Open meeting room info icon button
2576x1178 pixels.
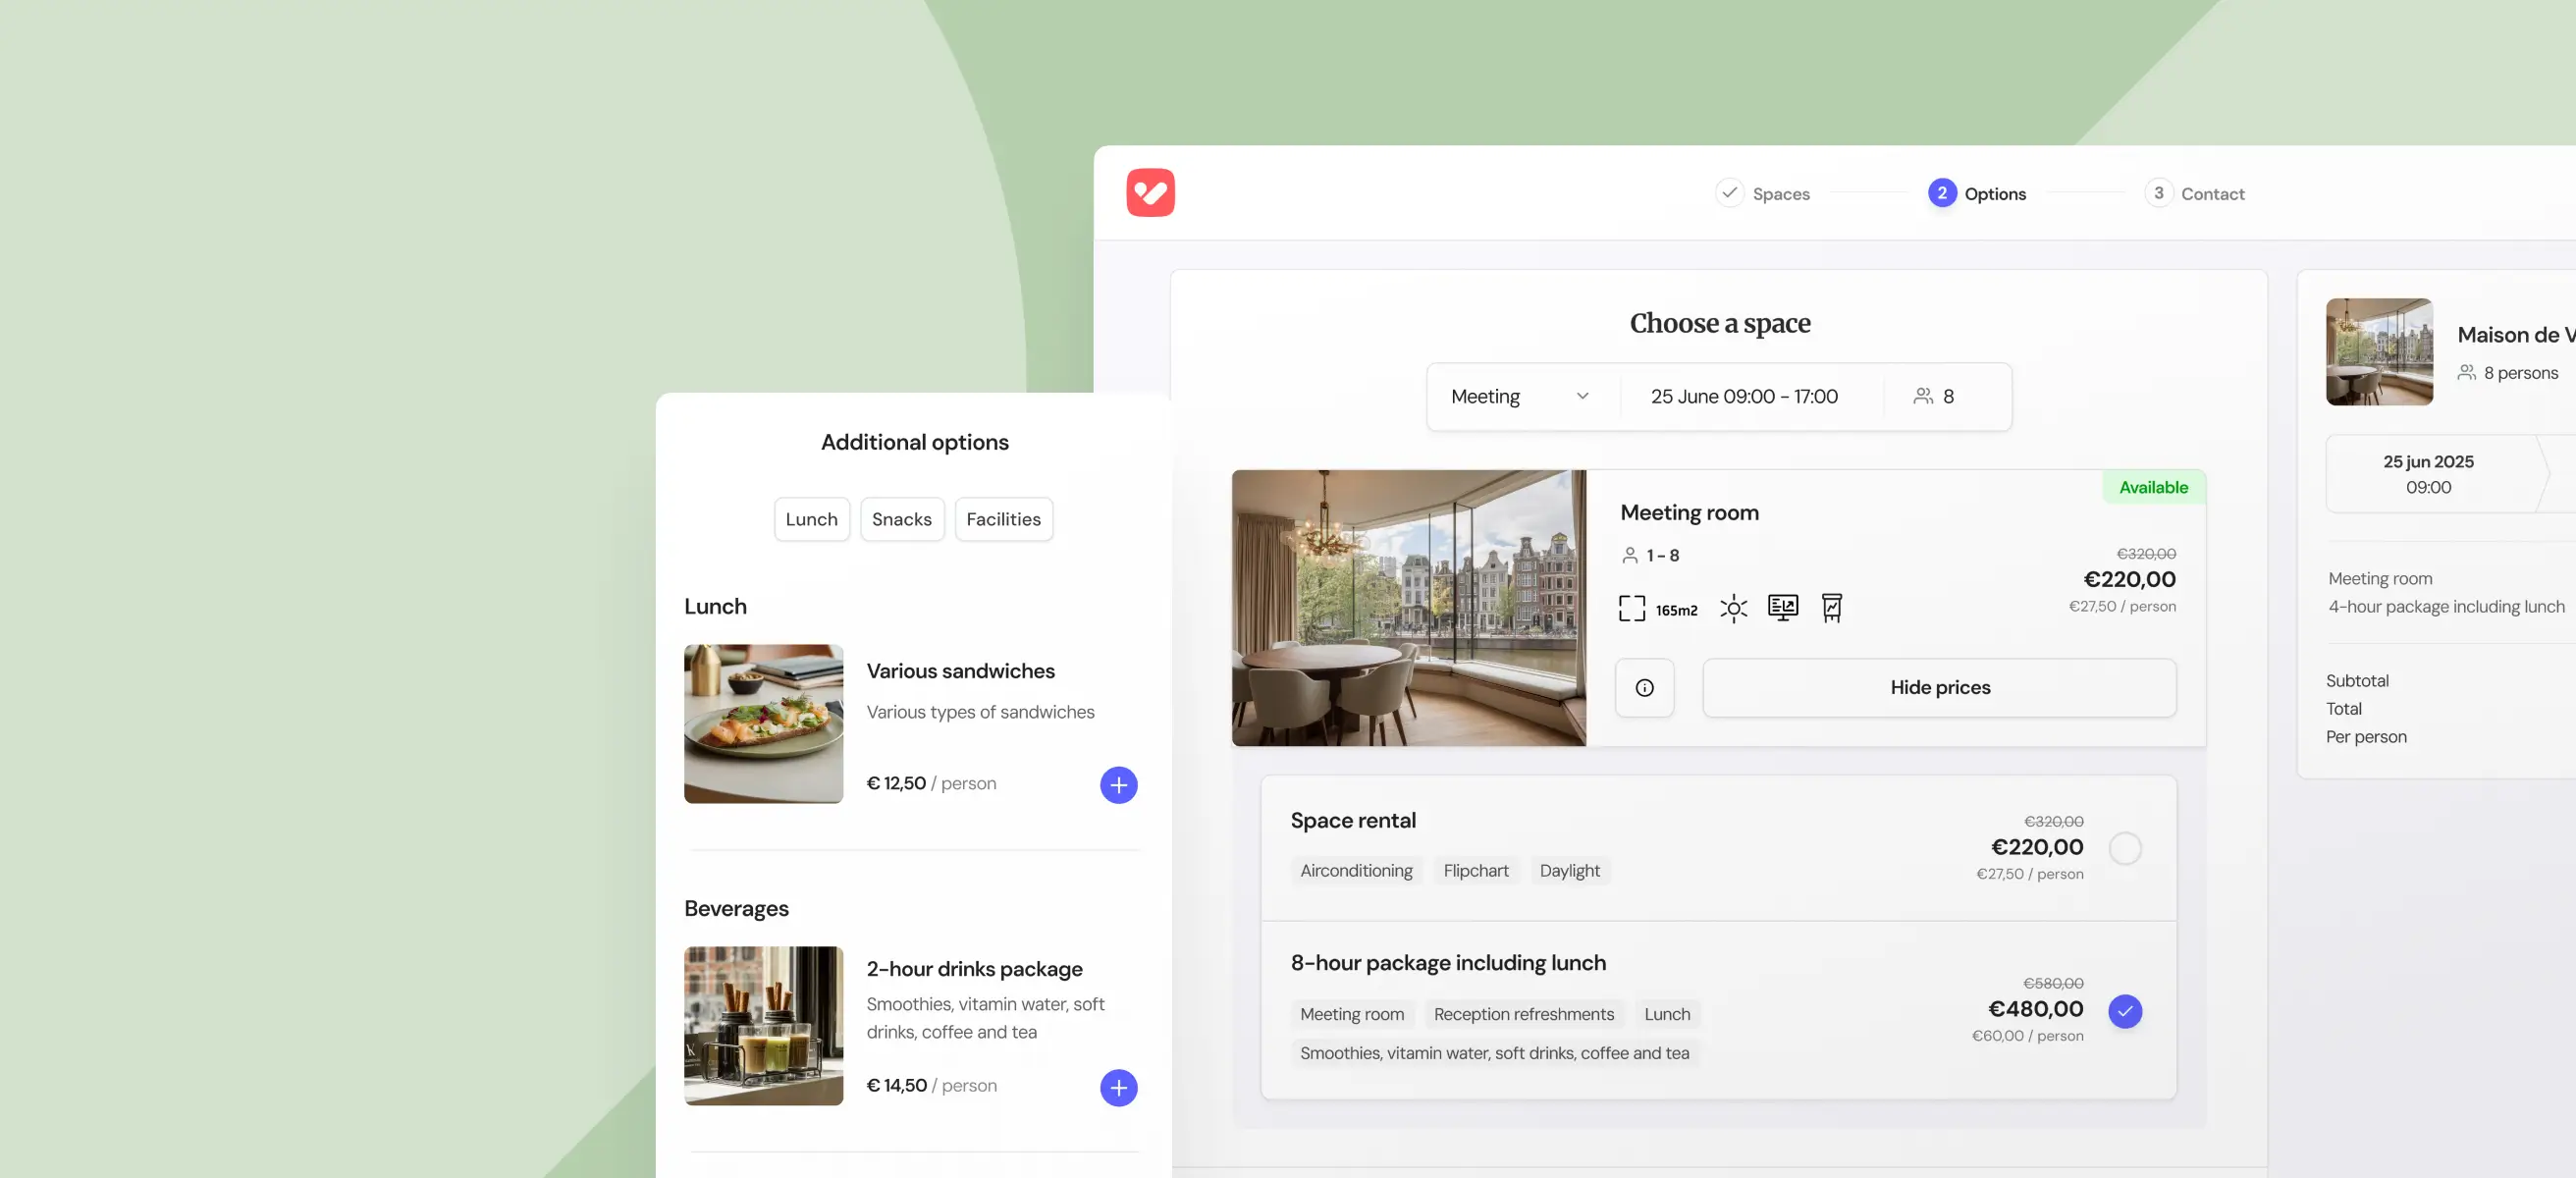click(x=1644, y=687)
